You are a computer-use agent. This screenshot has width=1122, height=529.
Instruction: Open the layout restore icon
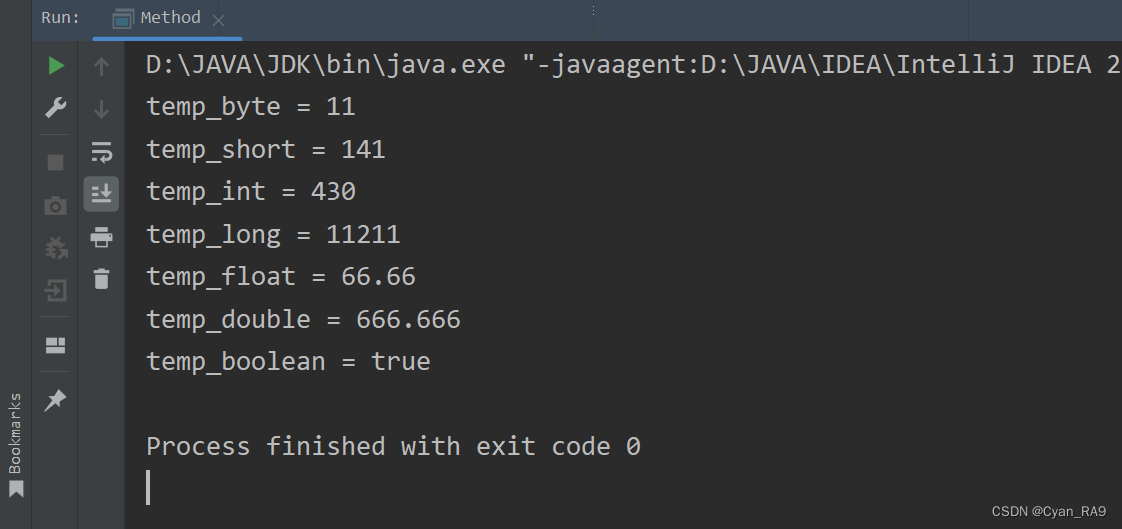point(56,346)
